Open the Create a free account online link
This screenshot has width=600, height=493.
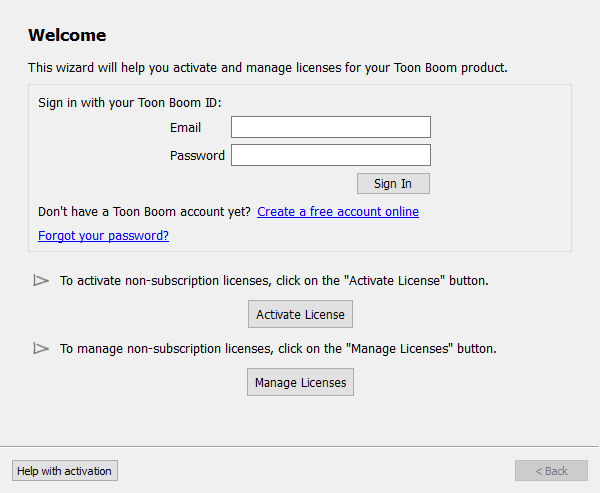(338, 212)
